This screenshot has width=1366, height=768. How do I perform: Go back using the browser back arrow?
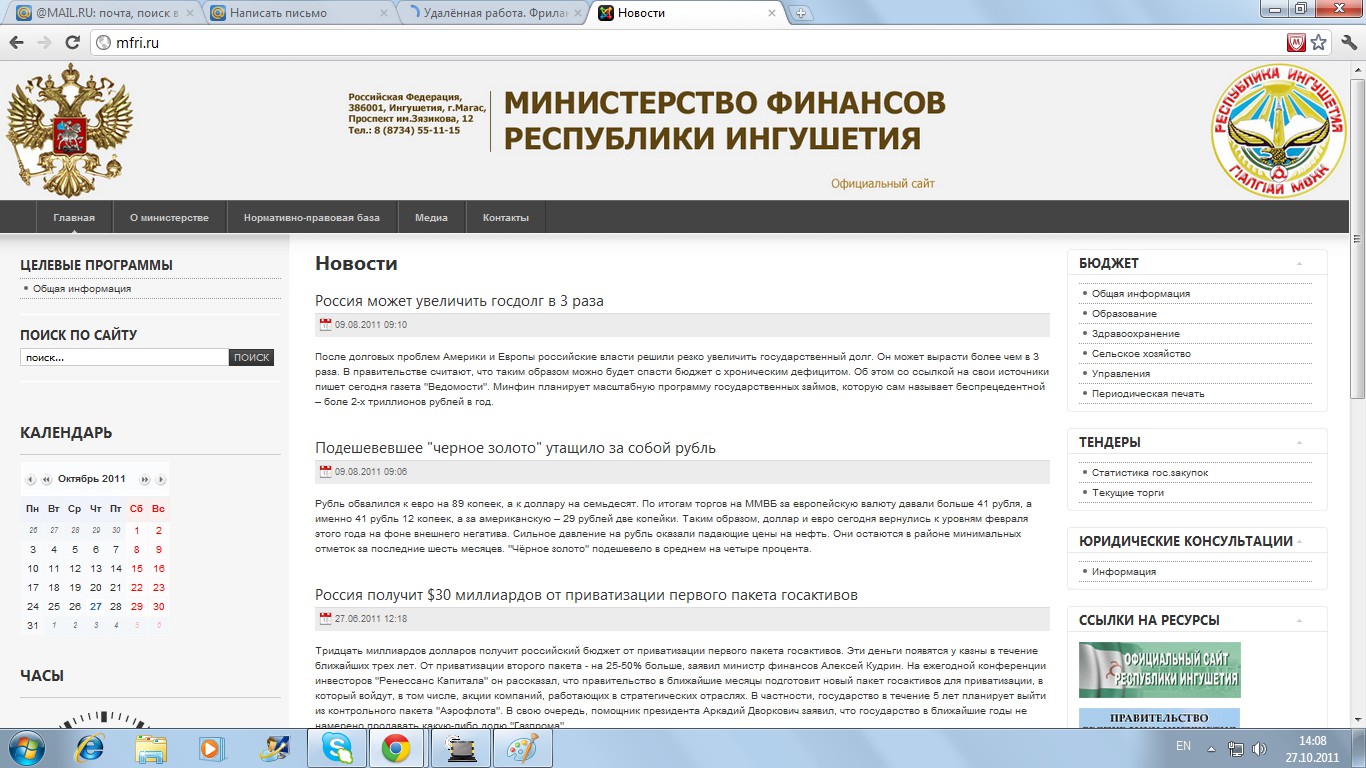(17, 43)
